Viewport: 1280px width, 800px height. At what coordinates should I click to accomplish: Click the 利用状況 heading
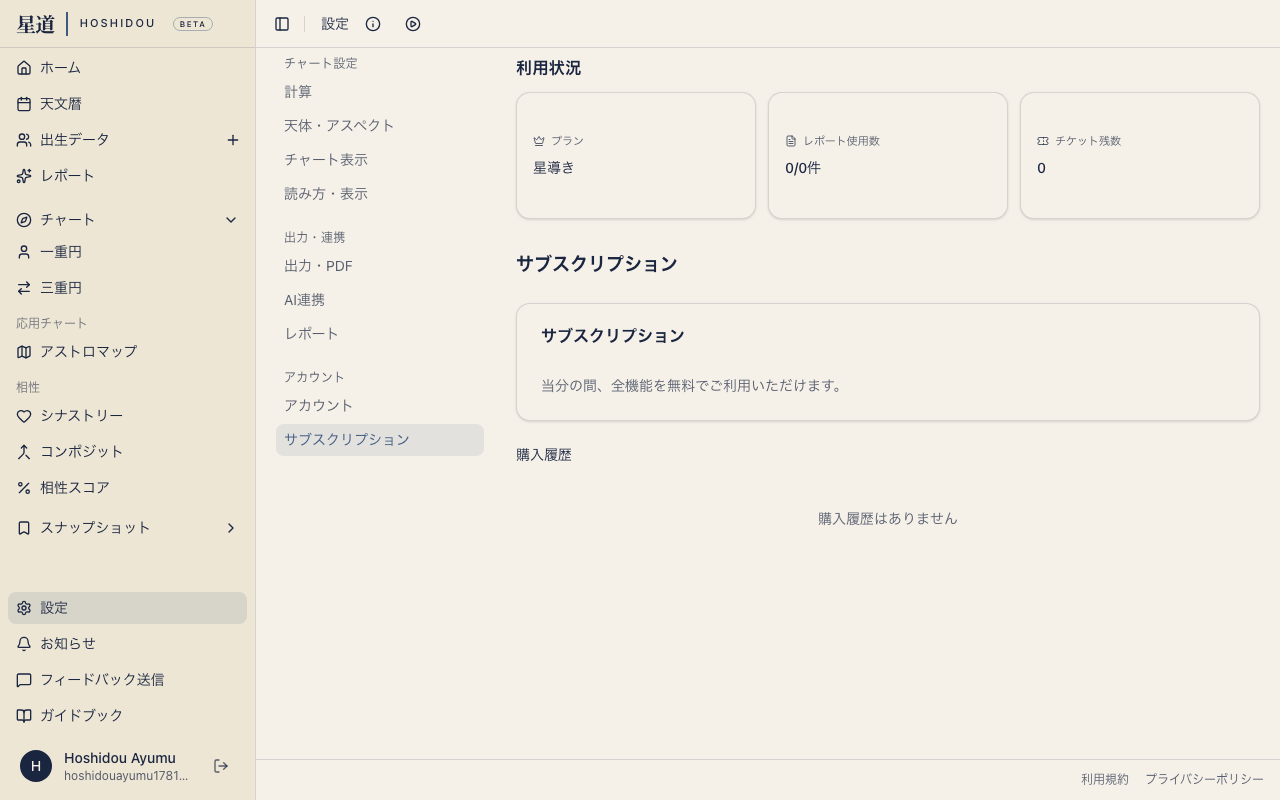(548, 68)
